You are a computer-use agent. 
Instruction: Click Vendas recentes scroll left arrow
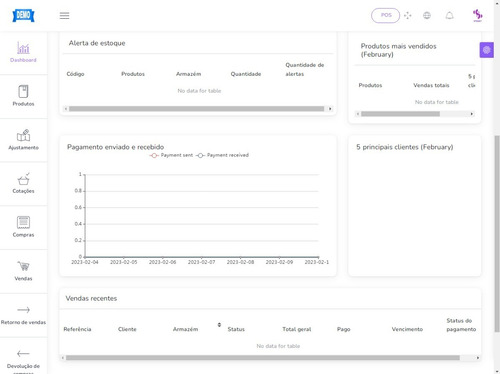(x=63, y=358)
